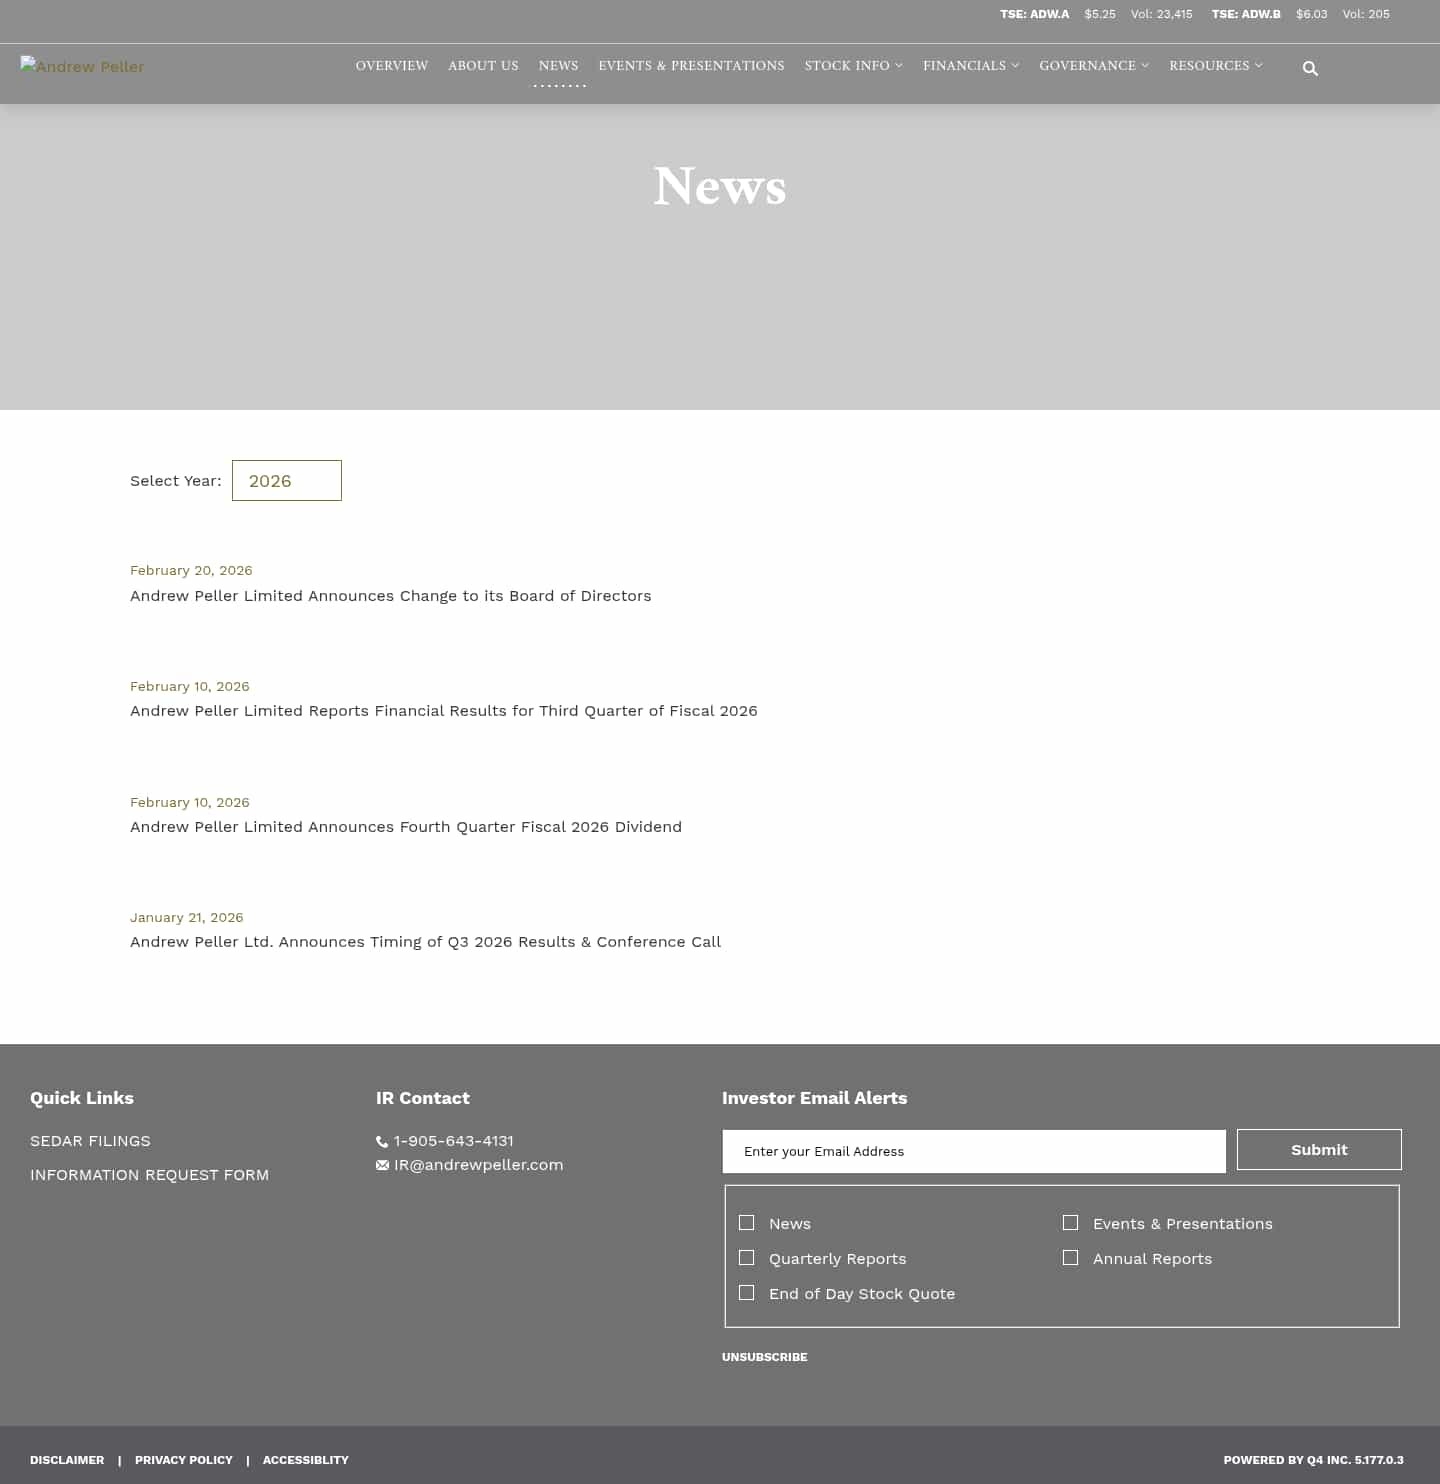
Task: Click the email address input field
Action: coord(973,1151)
